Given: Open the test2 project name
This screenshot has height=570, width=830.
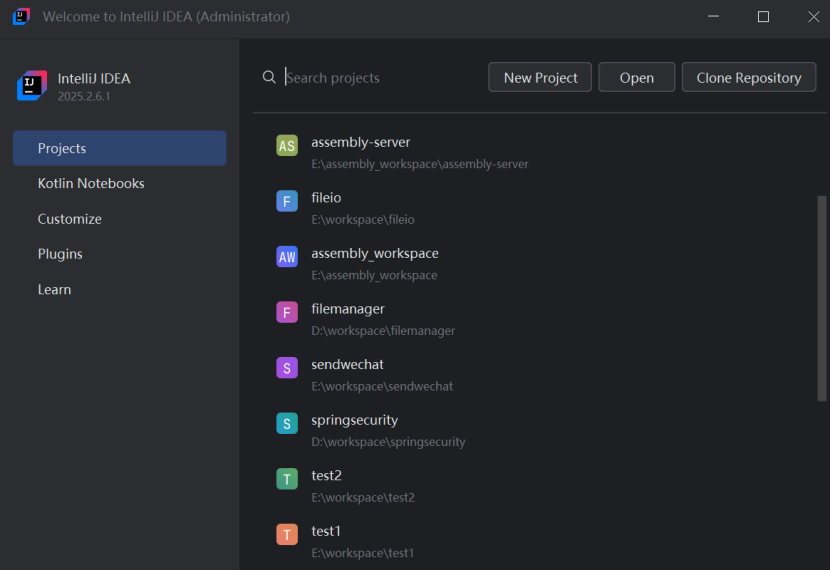Looking at the screenshot, I should point(327,476).
